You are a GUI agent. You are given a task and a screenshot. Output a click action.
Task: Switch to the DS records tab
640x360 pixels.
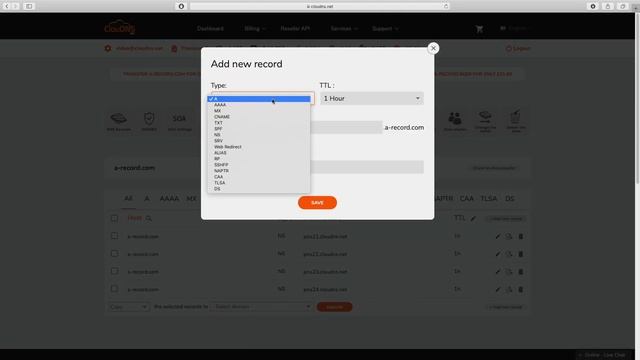click(509, 198)
